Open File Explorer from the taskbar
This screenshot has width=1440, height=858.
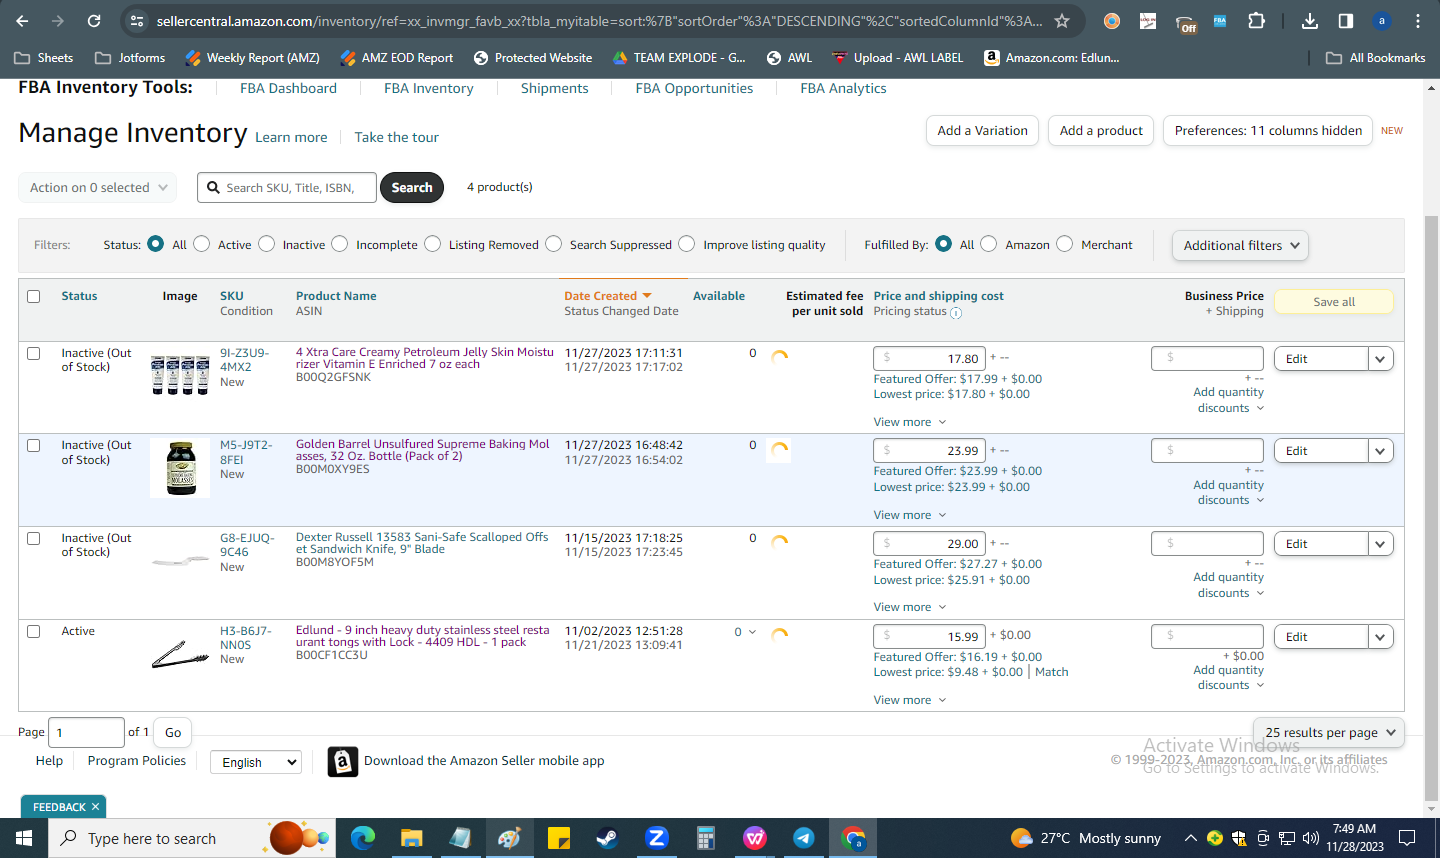point(411,838)
